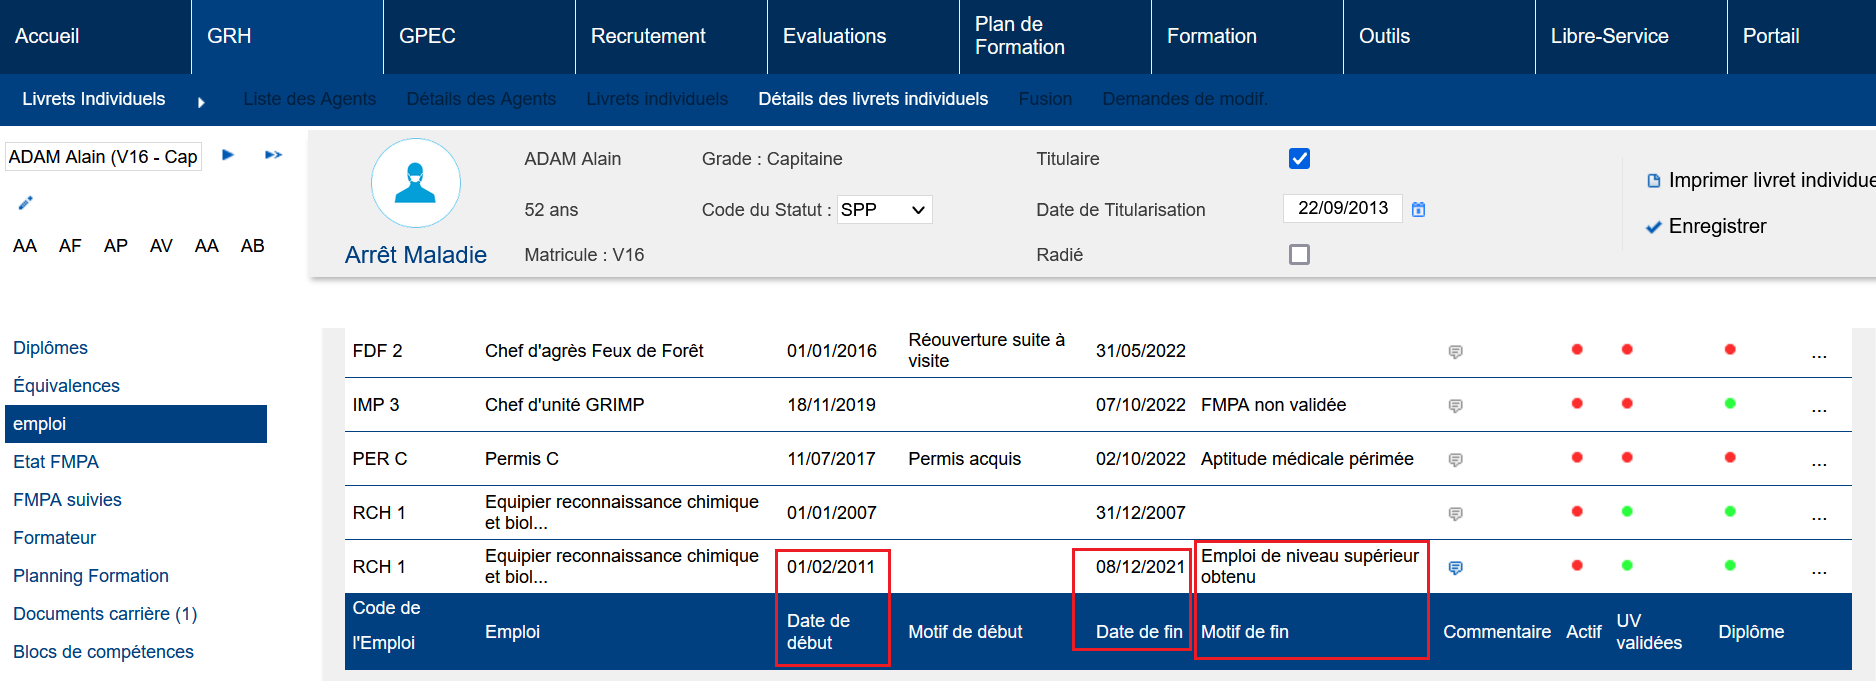
Task: Jump to last agent with double arrow
Action: tap(273, 155)
